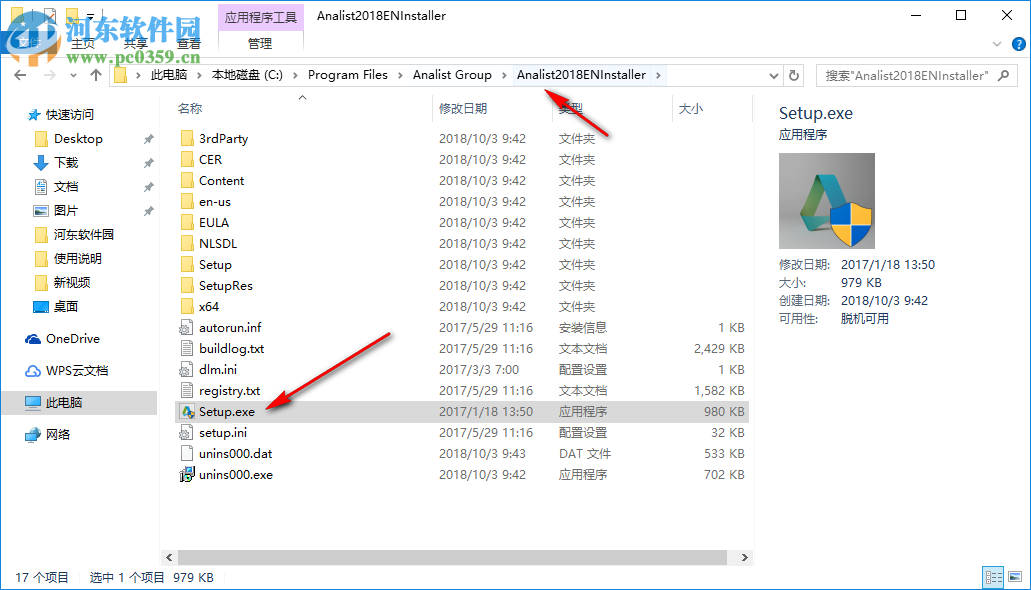Open 图片 in the navigation pane
Image resolution: width=1031 pixels, height=590 pixels.
tap(66, 210)
